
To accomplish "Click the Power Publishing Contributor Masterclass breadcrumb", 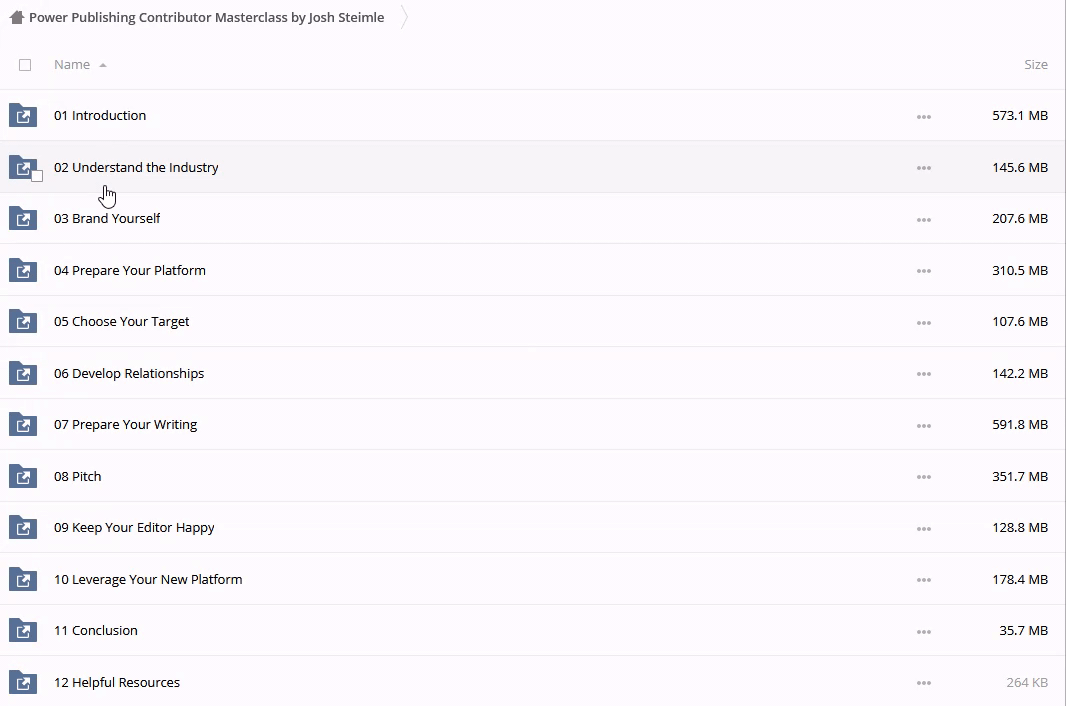I will (x=206, y=17).
